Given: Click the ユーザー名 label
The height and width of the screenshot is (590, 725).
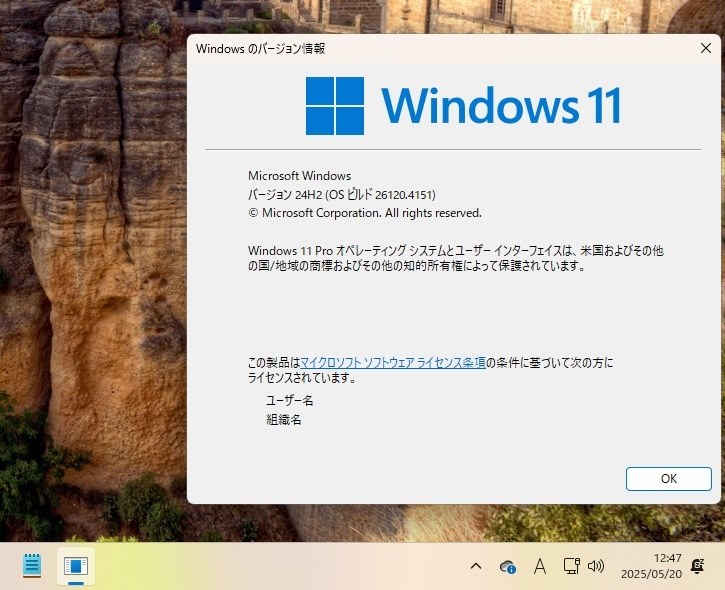Looking at the screenshot, I should tap(289, 400).
